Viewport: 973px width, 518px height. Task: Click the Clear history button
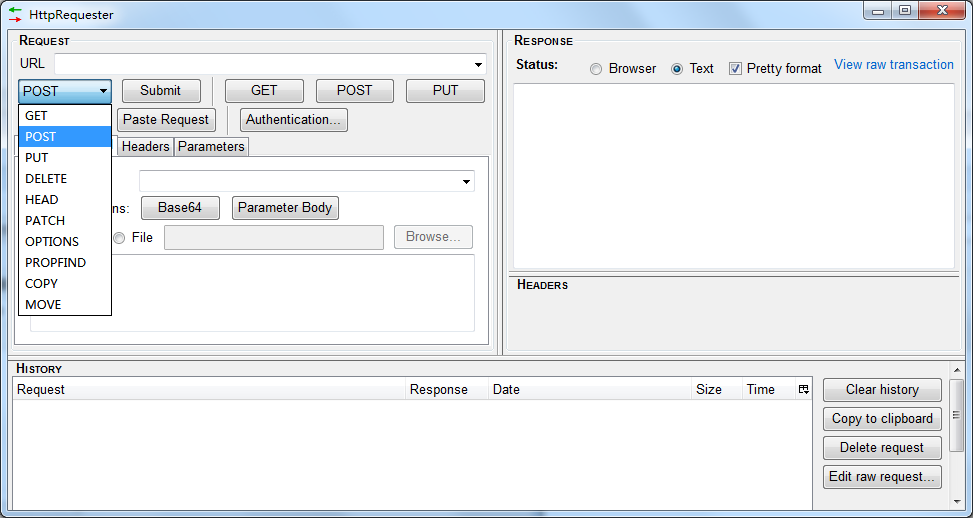click(x=881, y=390)
